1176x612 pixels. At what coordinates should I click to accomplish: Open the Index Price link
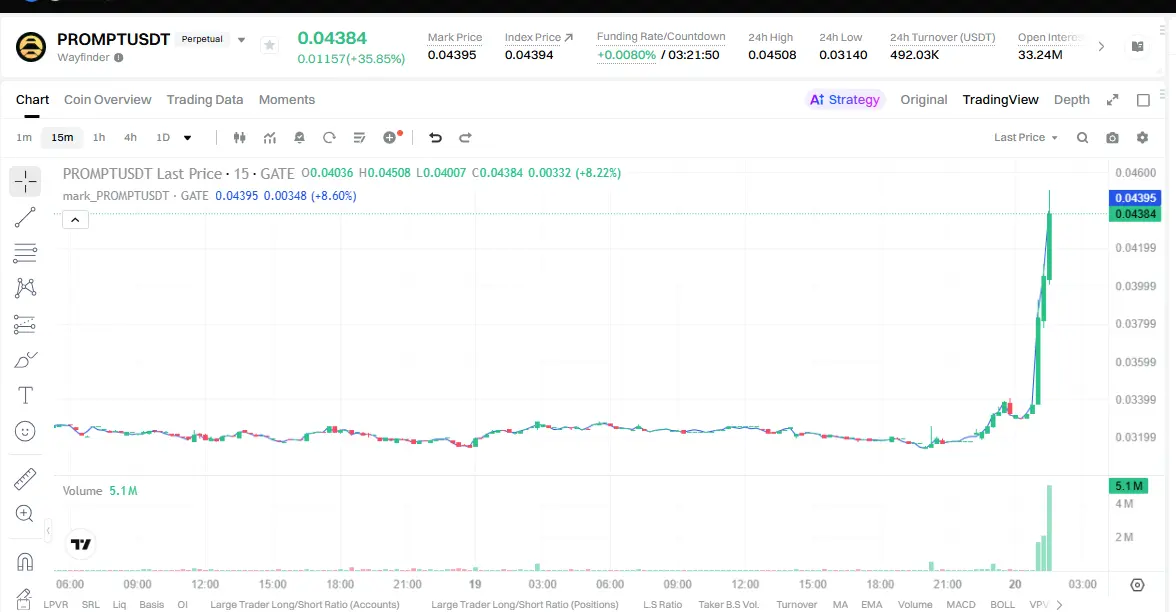[x=538, y=37]
